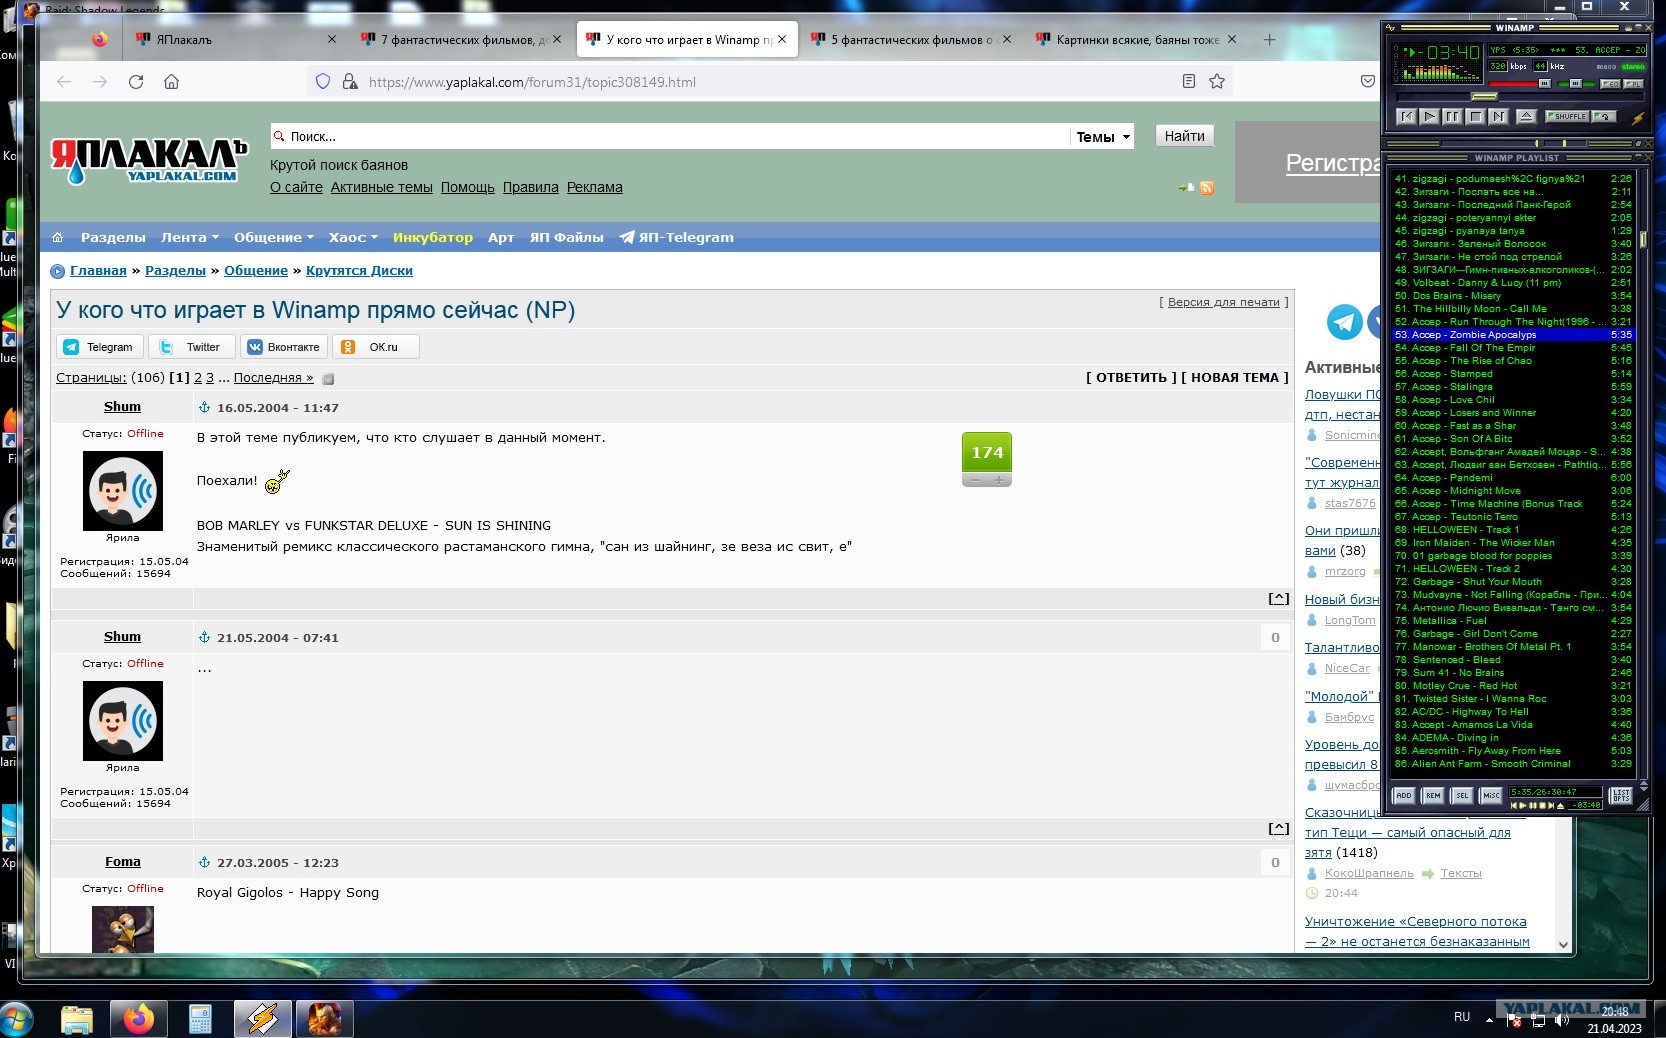Select playlist track 'Iron Maiden - The Wicker Man'
1666x1038 pixels.
(x=1513, y=543)
